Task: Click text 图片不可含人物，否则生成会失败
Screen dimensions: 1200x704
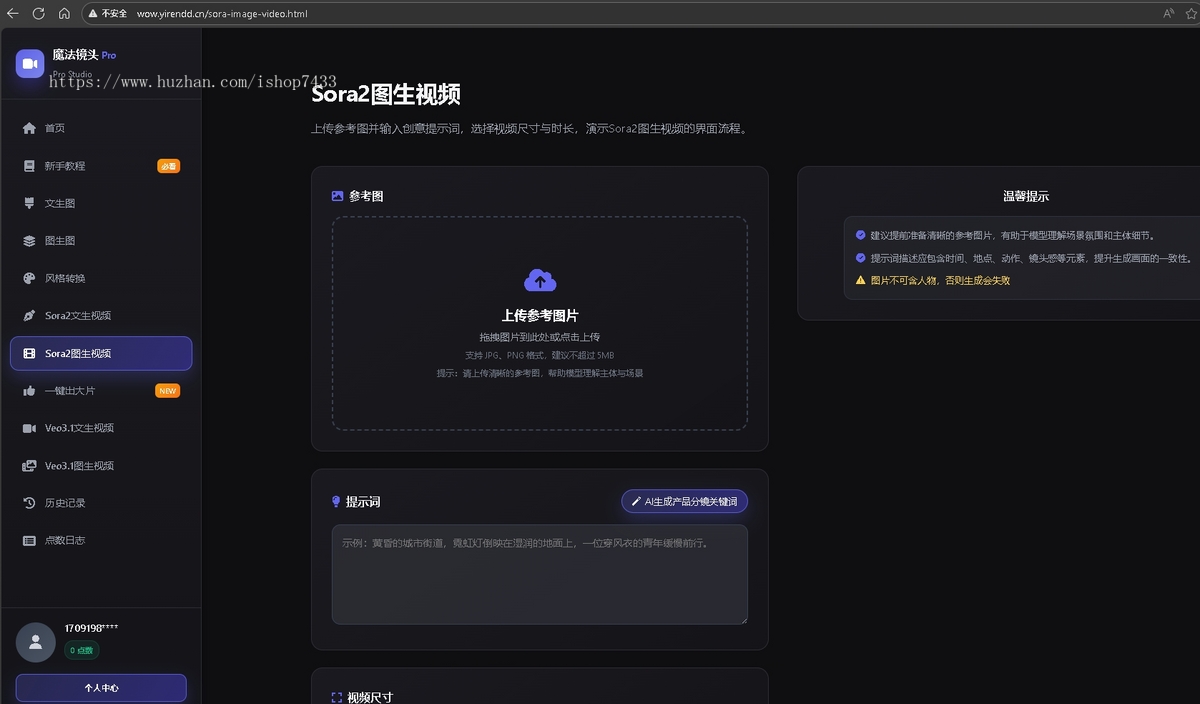Action: tap(940, 281)
